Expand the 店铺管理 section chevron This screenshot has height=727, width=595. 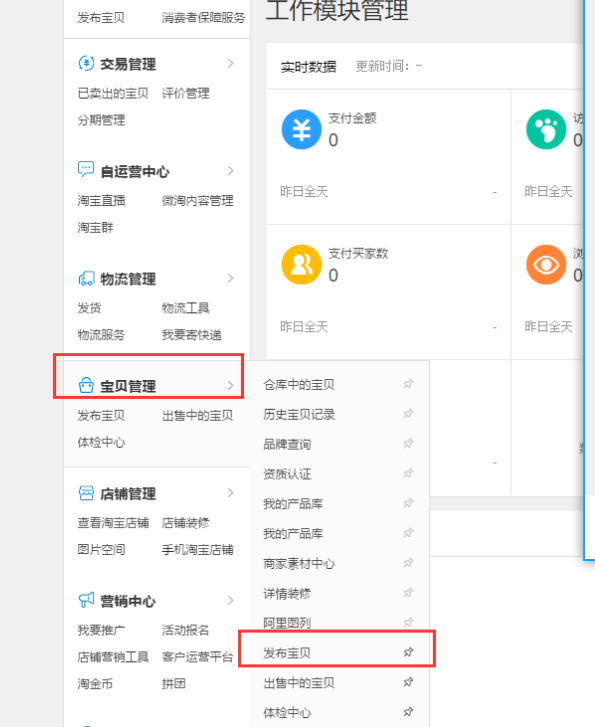(230, 493)
